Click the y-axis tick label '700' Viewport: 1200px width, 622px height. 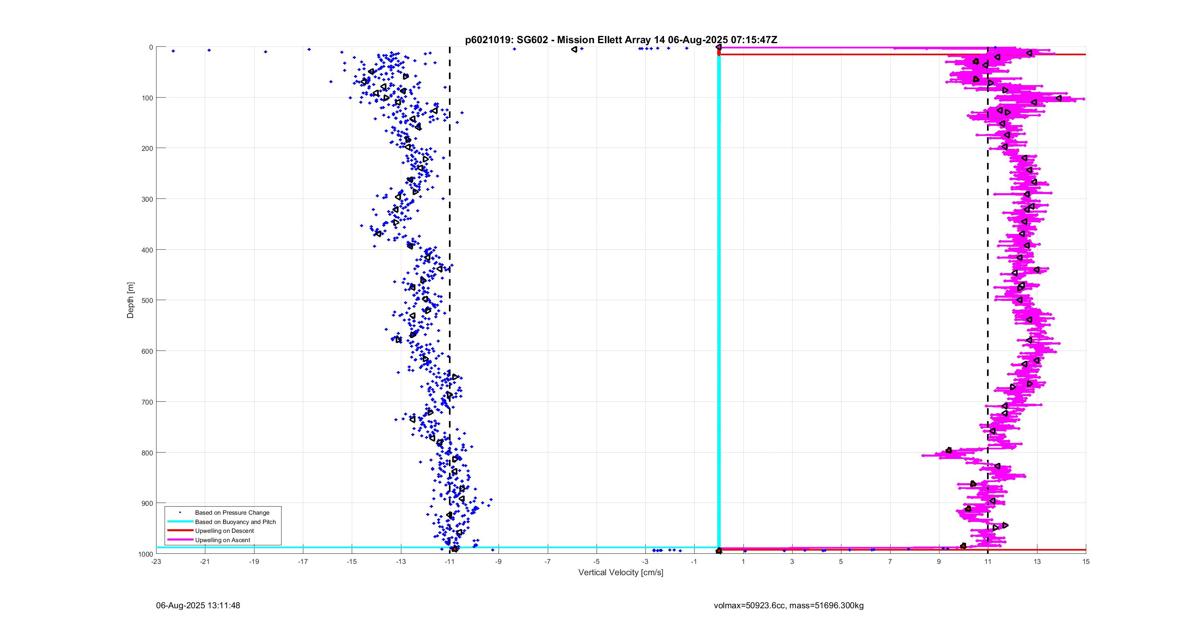point(146,402)
